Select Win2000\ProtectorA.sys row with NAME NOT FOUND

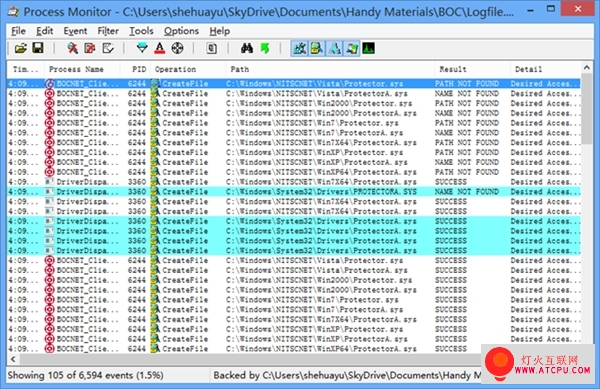(294, 113)
